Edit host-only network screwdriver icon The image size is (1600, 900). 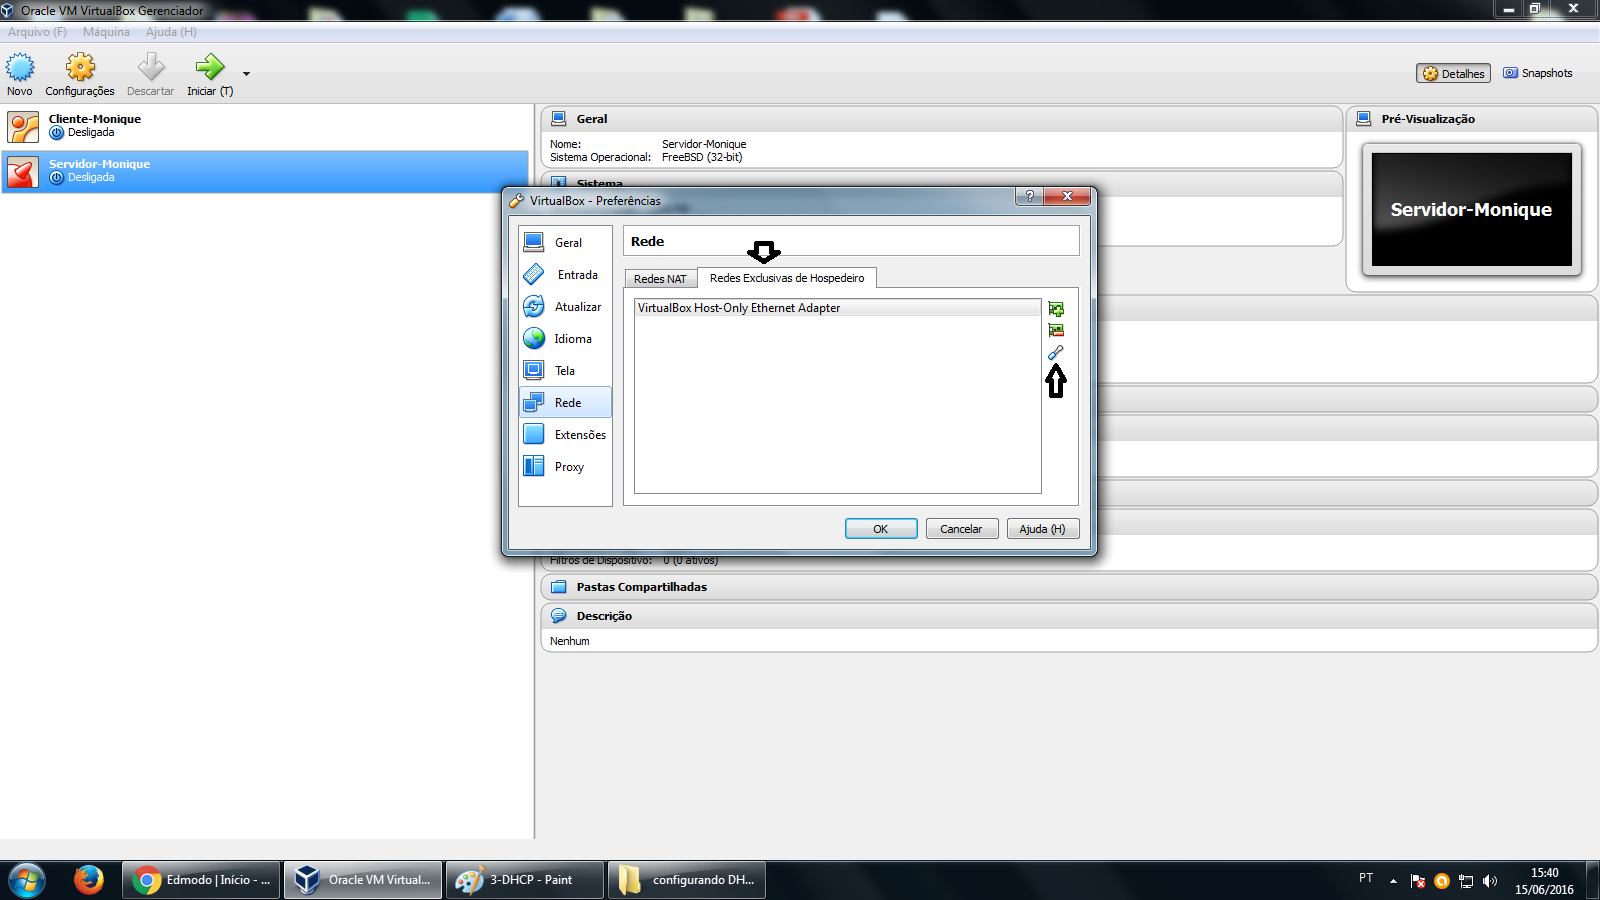tap(1056, 352)
